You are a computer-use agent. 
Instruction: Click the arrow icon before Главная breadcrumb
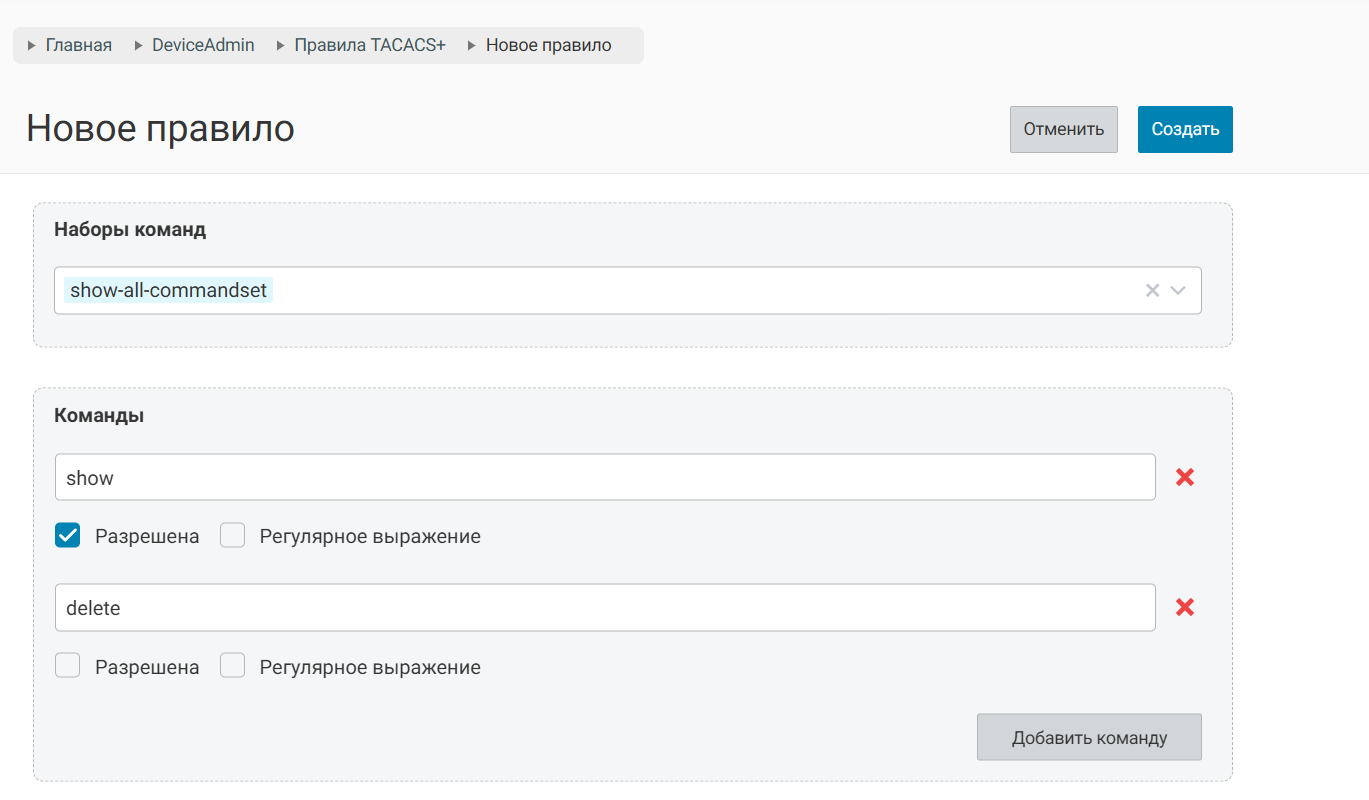pyautogui.click(x=32, y=46)
